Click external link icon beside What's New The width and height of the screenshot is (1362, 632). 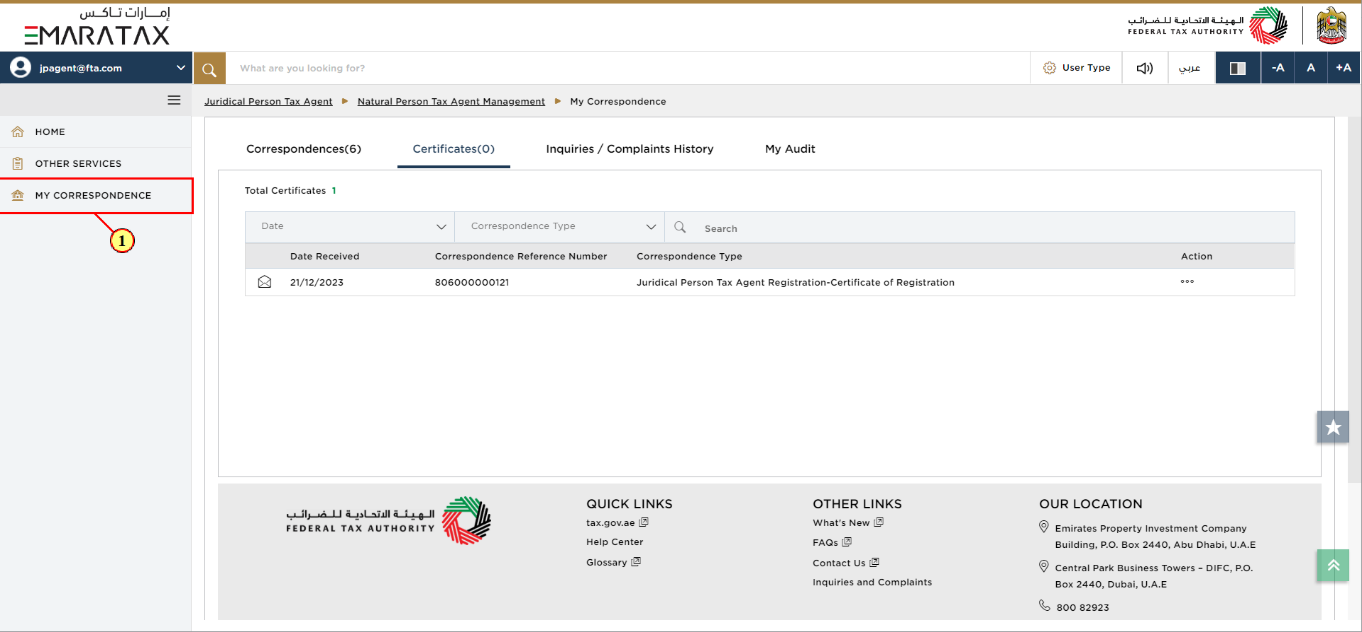[879, 522]
